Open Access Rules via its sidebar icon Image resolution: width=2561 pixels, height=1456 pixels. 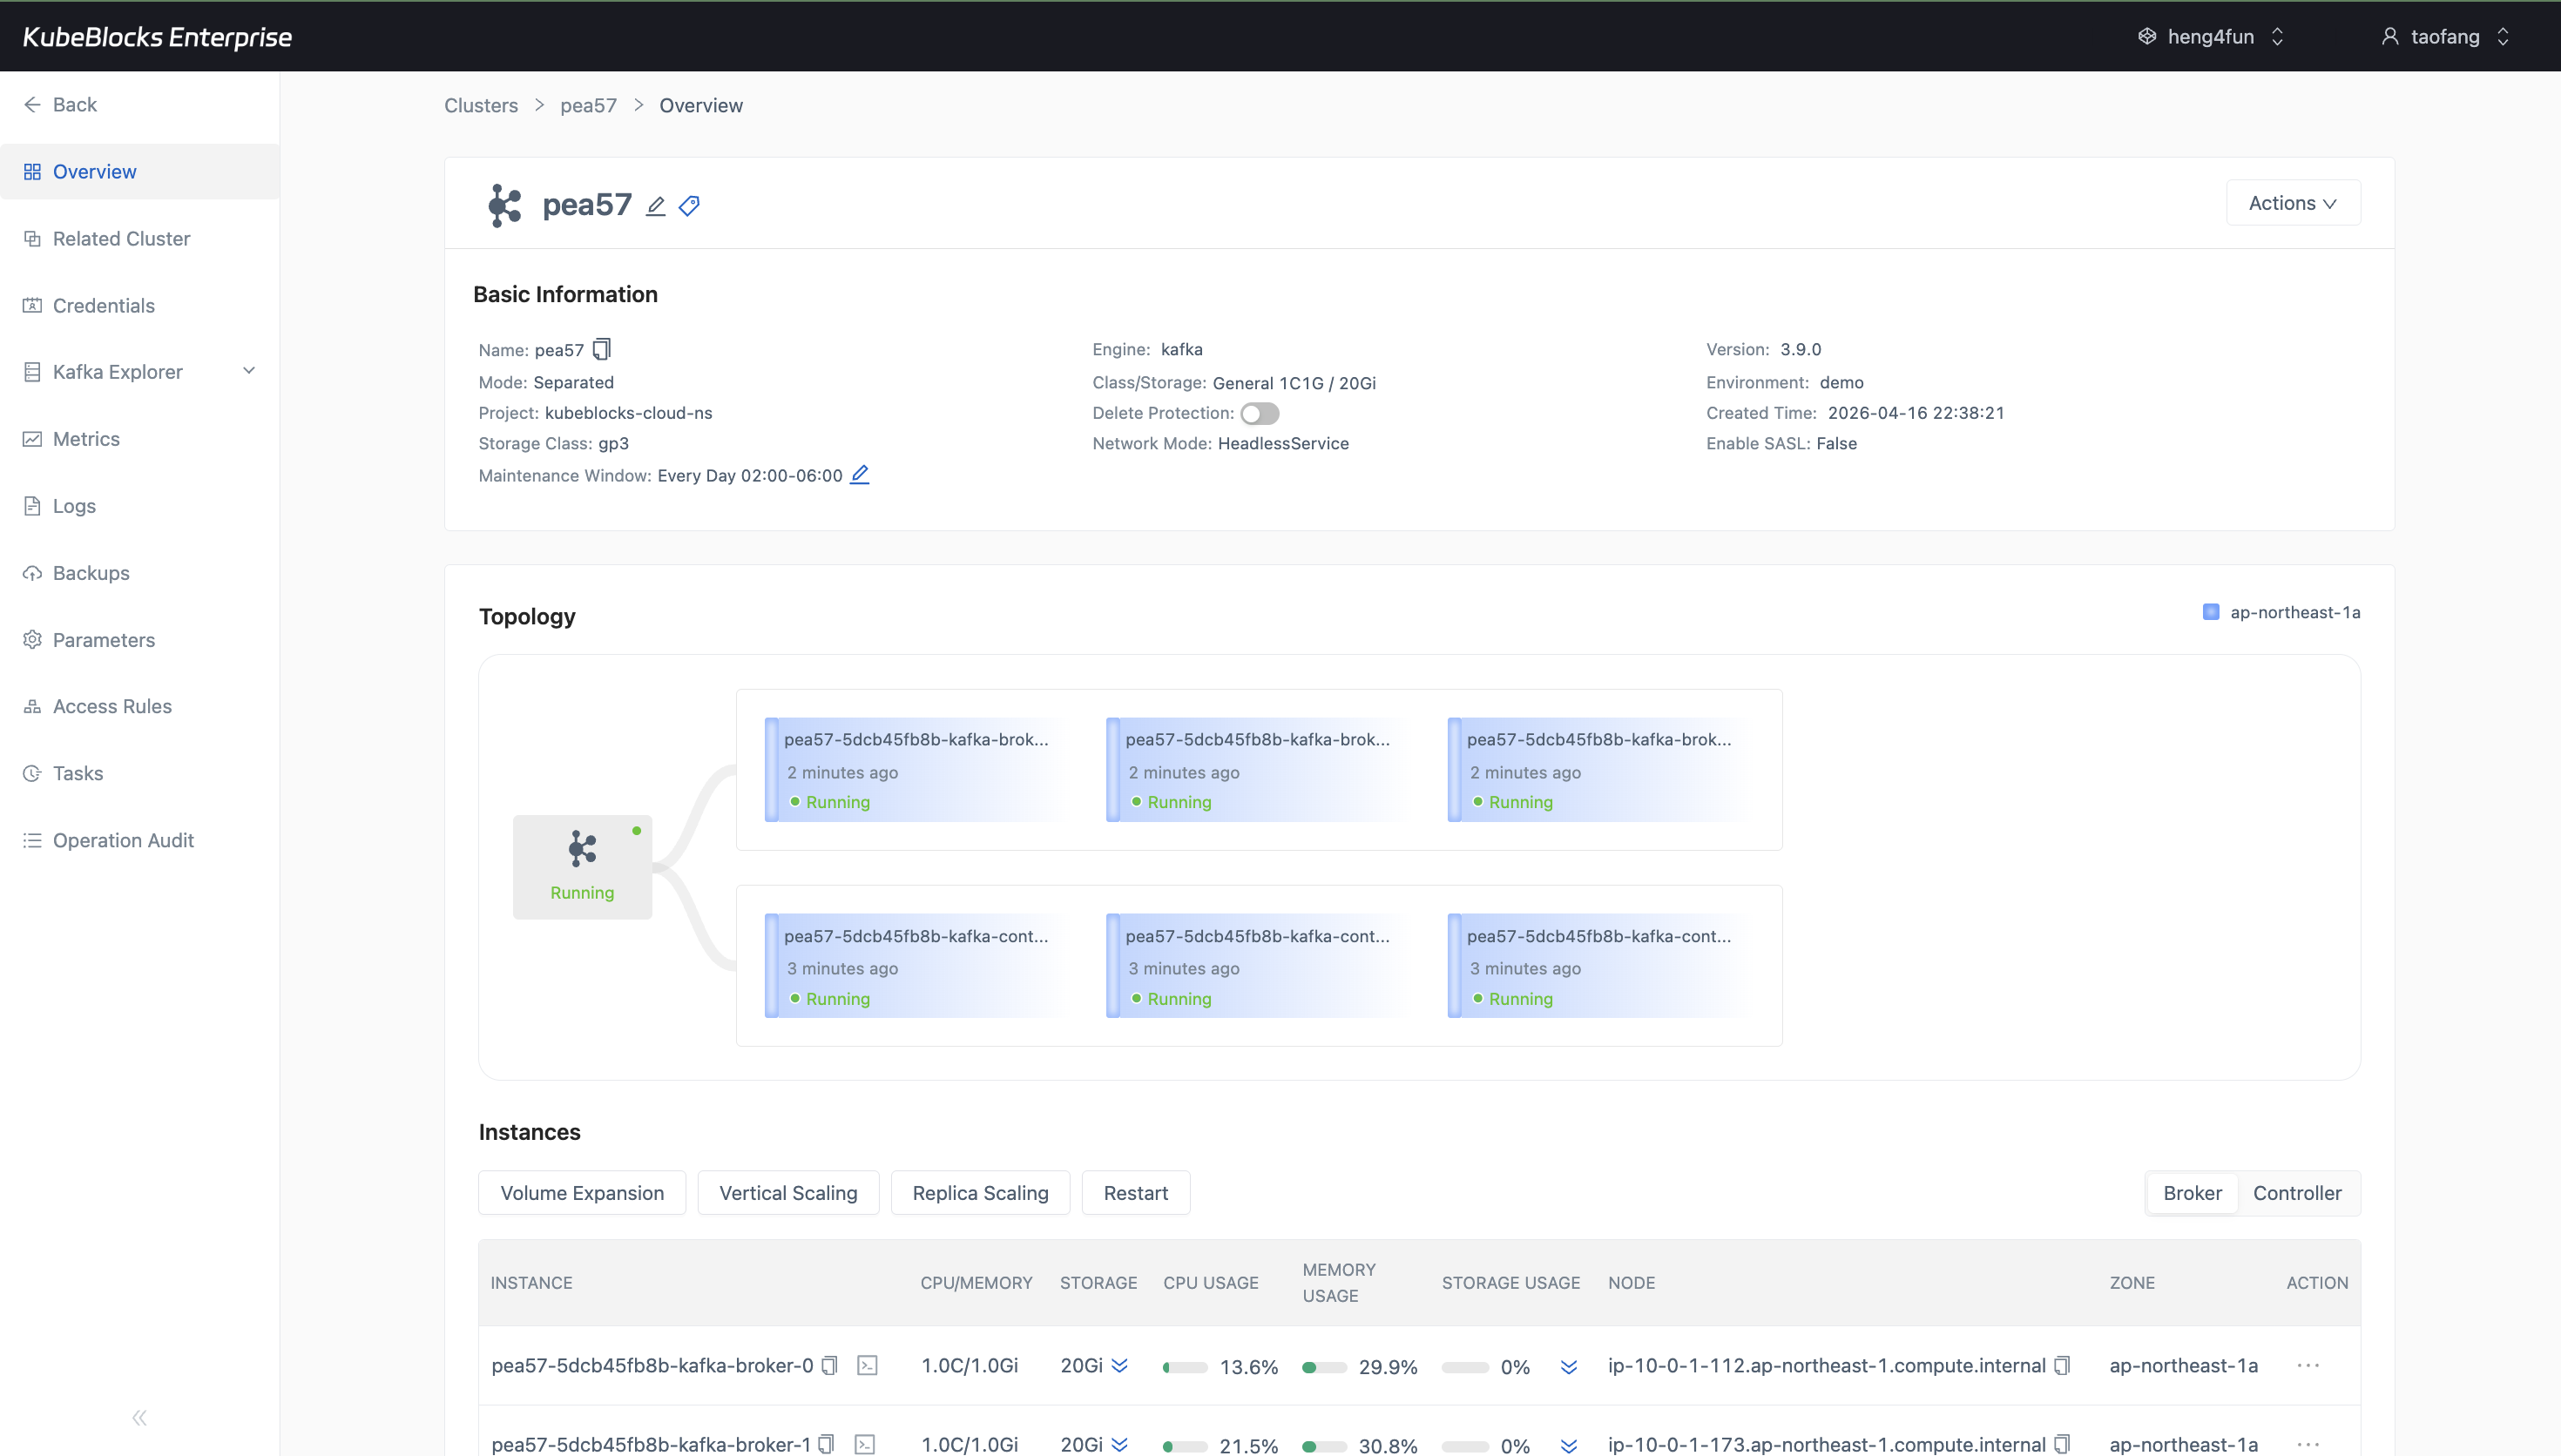(32, 707)
